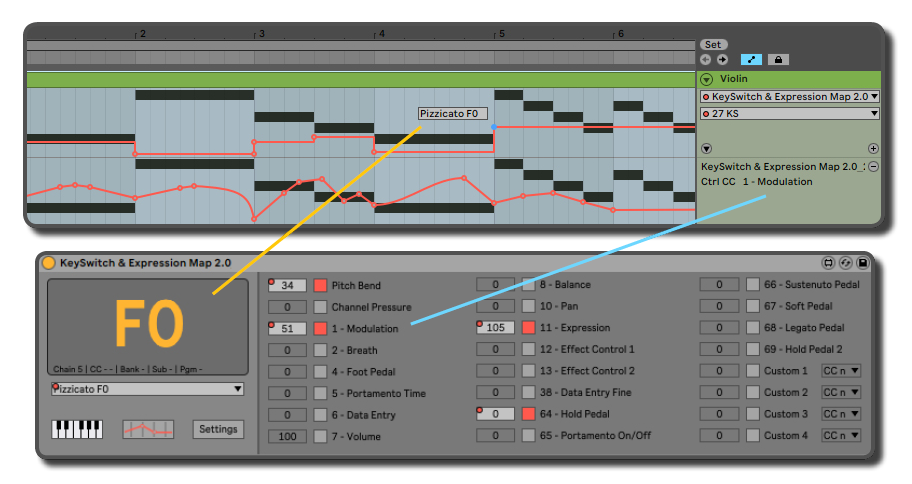Toggle Pitch Bend enable box

[320, 286]
